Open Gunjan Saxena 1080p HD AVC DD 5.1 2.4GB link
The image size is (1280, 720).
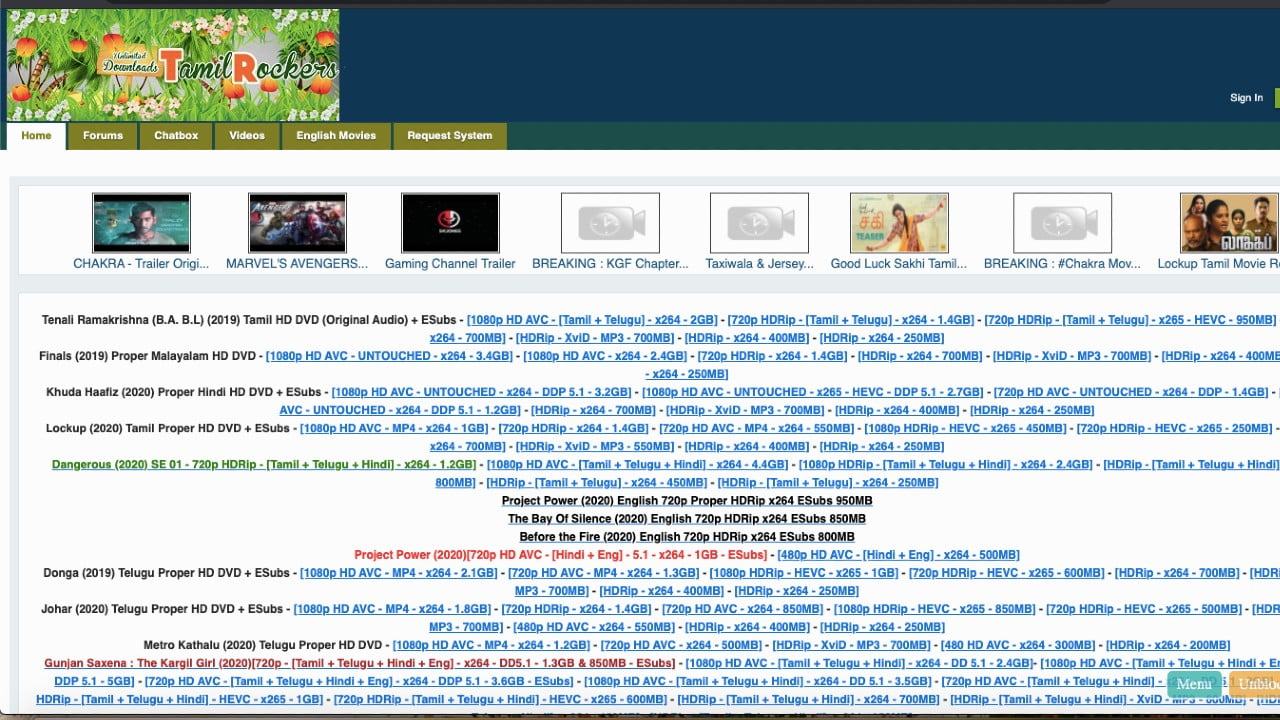tap(858, 663)
